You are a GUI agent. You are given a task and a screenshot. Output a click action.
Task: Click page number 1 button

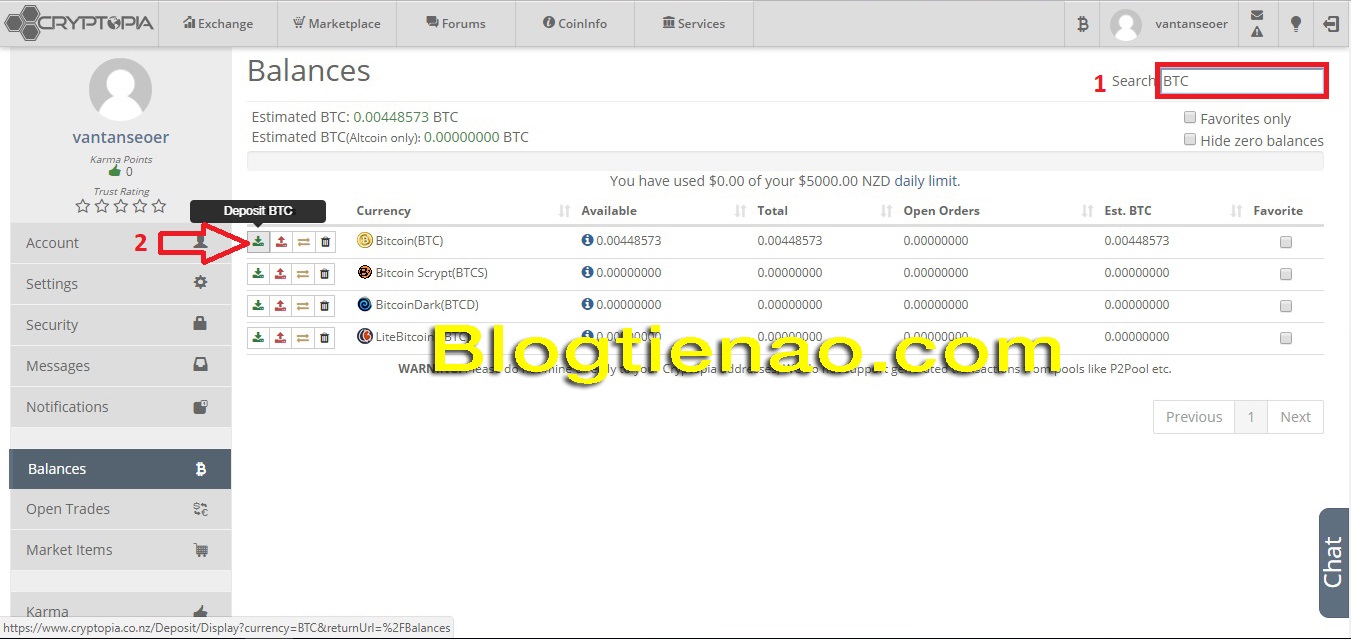click(1250, 417)
